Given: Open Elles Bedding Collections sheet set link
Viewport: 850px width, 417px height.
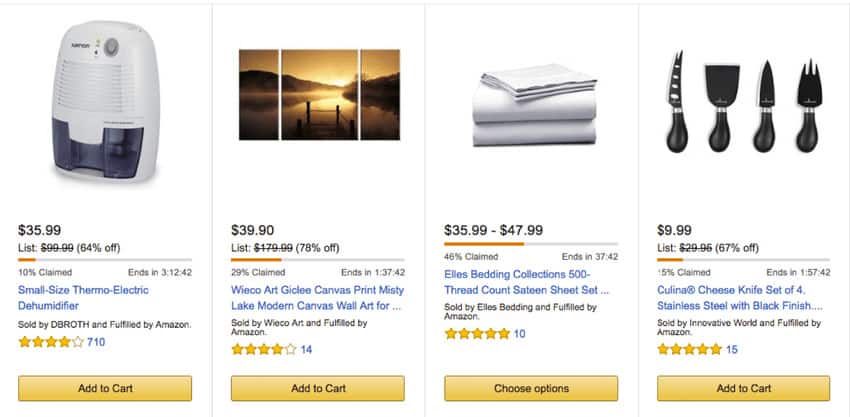Looking at the screenshot, I should [526, 282].
